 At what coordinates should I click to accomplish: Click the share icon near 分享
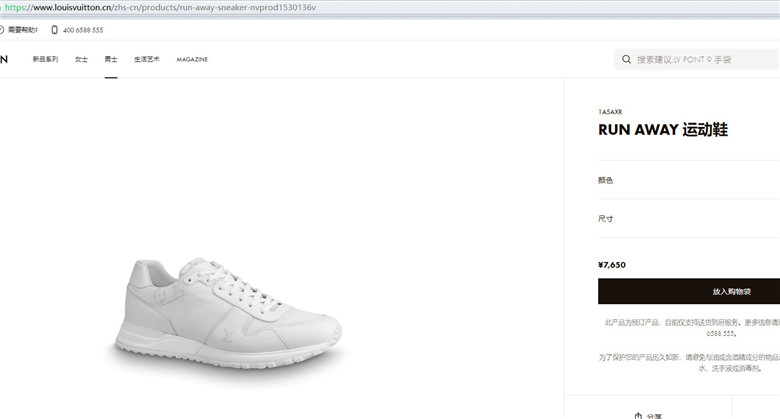tap(638, 416)
